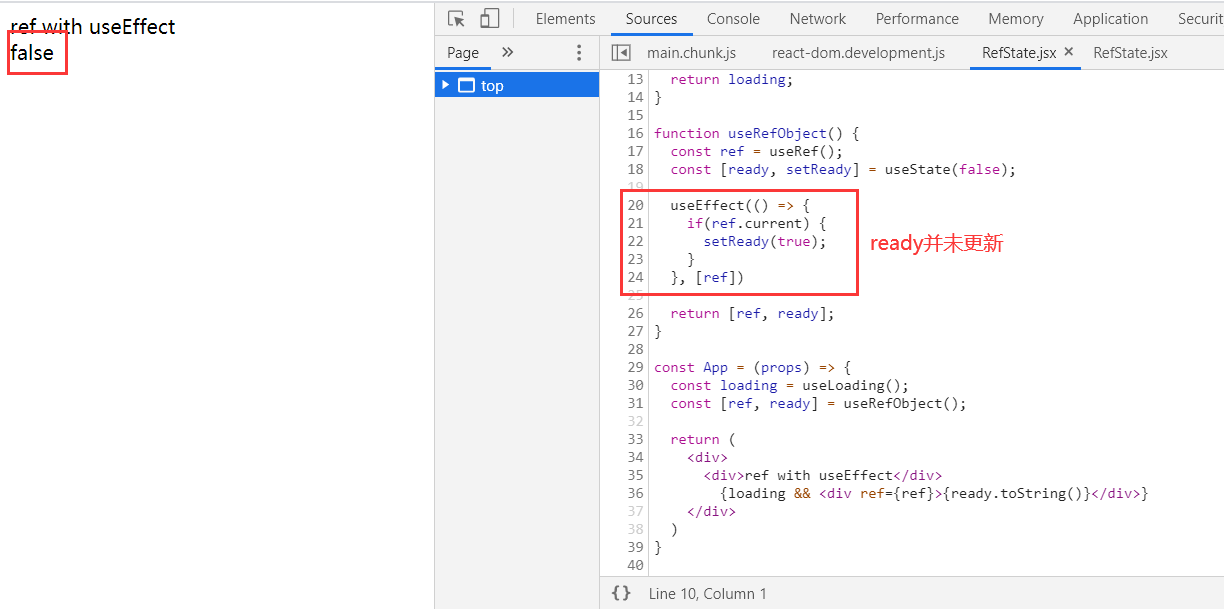Click line number 26 in the gutter

click(636, 313)
